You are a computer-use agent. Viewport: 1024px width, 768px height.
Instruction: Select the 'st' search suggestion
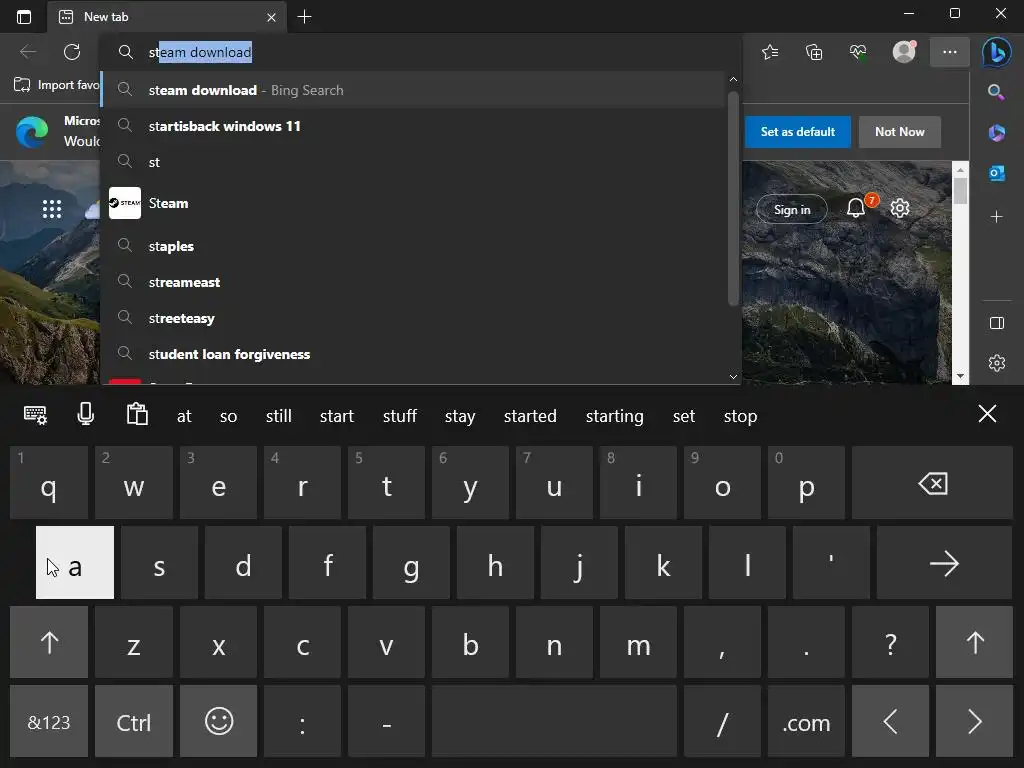pos(414,162)
